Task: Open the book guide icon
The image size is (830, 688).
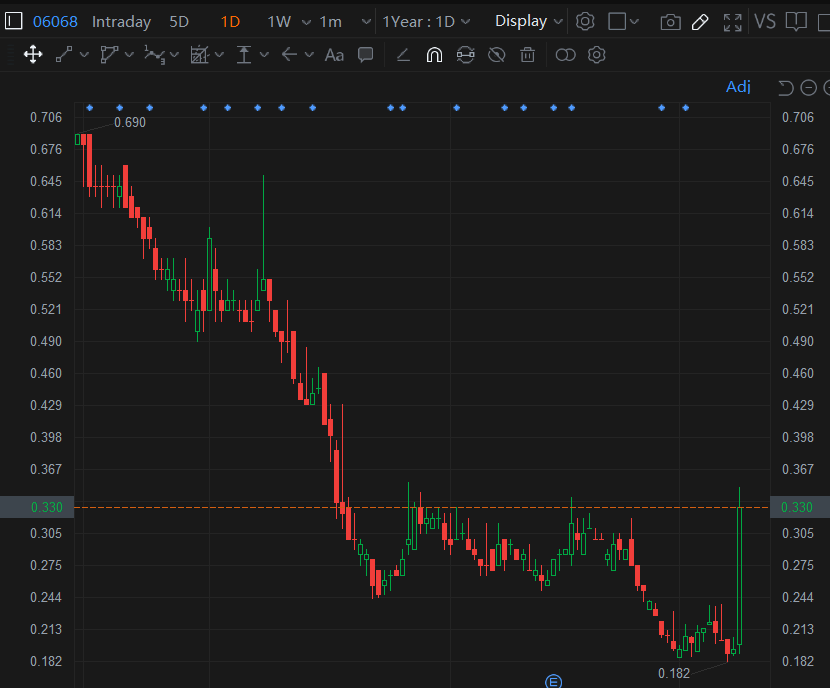Action: point(796,22)
